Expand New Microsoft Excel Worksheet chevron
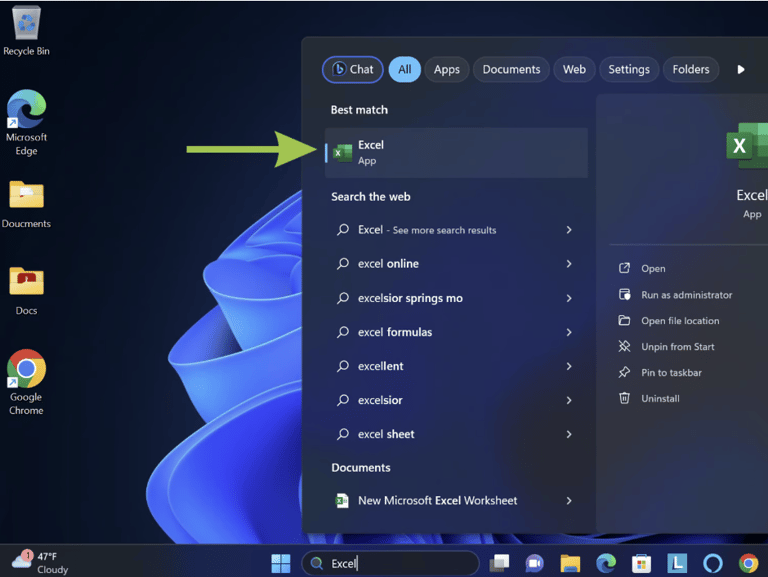The image size is (768, 577). [569, 501]
